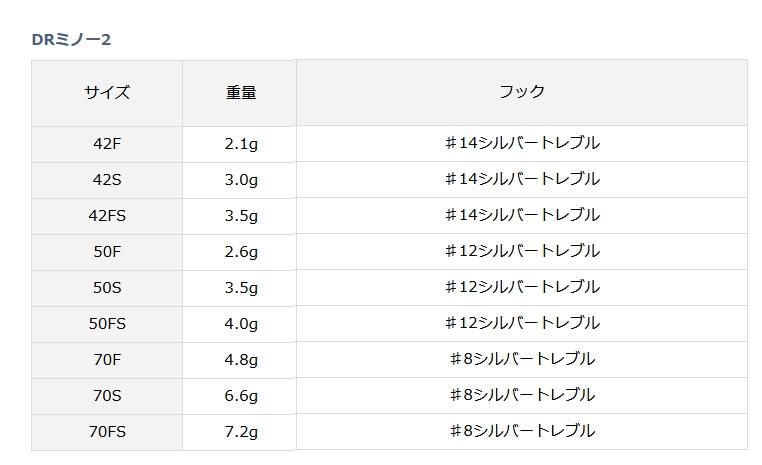762x465 pixels.
Task: Click the 2.1g weight cell
Action: coord(240,143)
